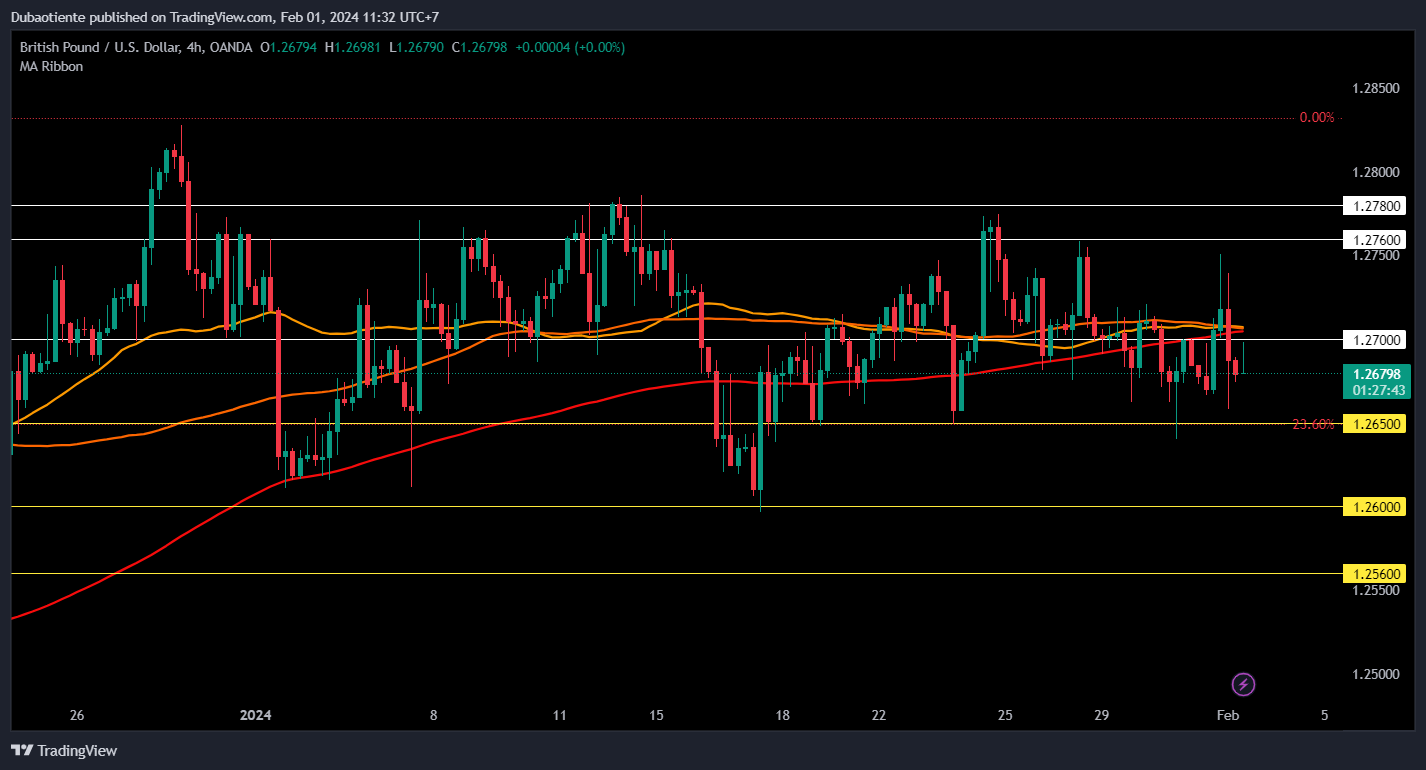Click the MA Ribbon indicator label
This screenshot has height=770, width=1426.
51,66
